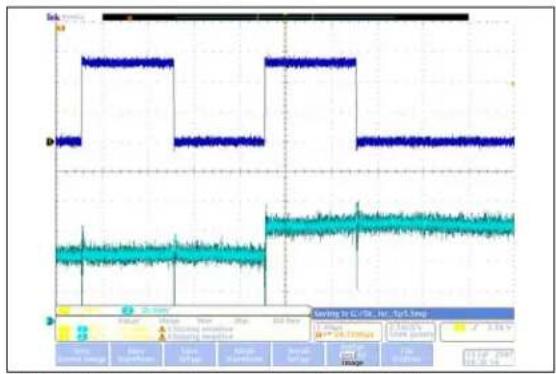
Task: Open the File Utilities menu button
Action: pyautogui.click(x=407, y=354)
